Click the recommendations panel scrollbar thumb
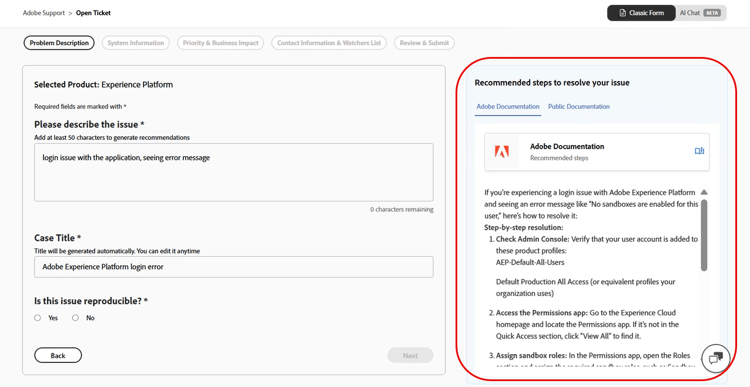Image resolution: width=750 pixels, height=387 pixels. point(704,235)
